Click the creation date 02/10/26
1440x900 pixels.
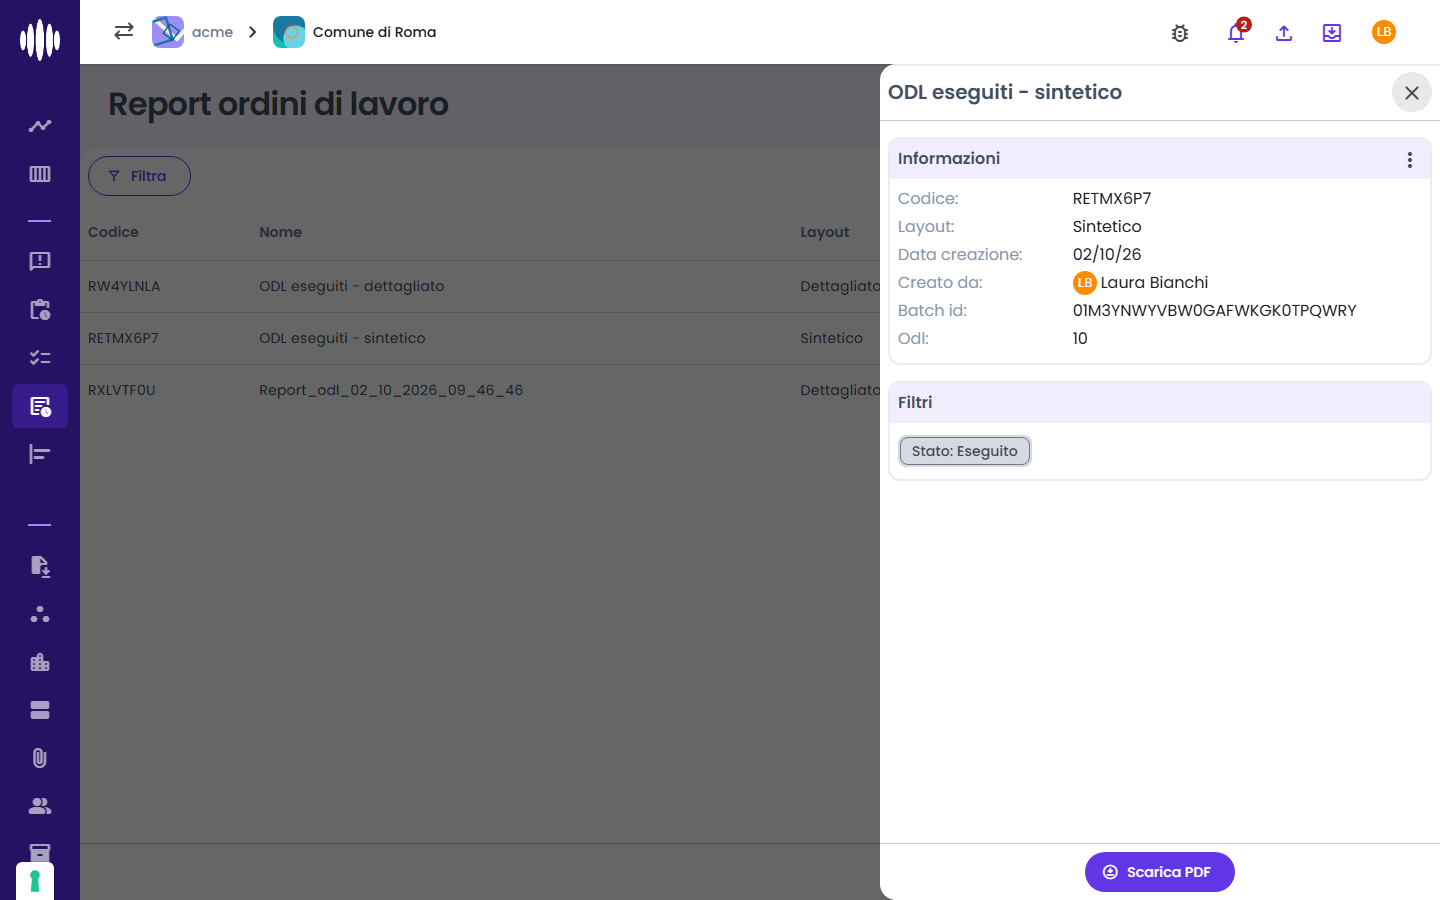pyautogui.click(x=1107, y=254)
